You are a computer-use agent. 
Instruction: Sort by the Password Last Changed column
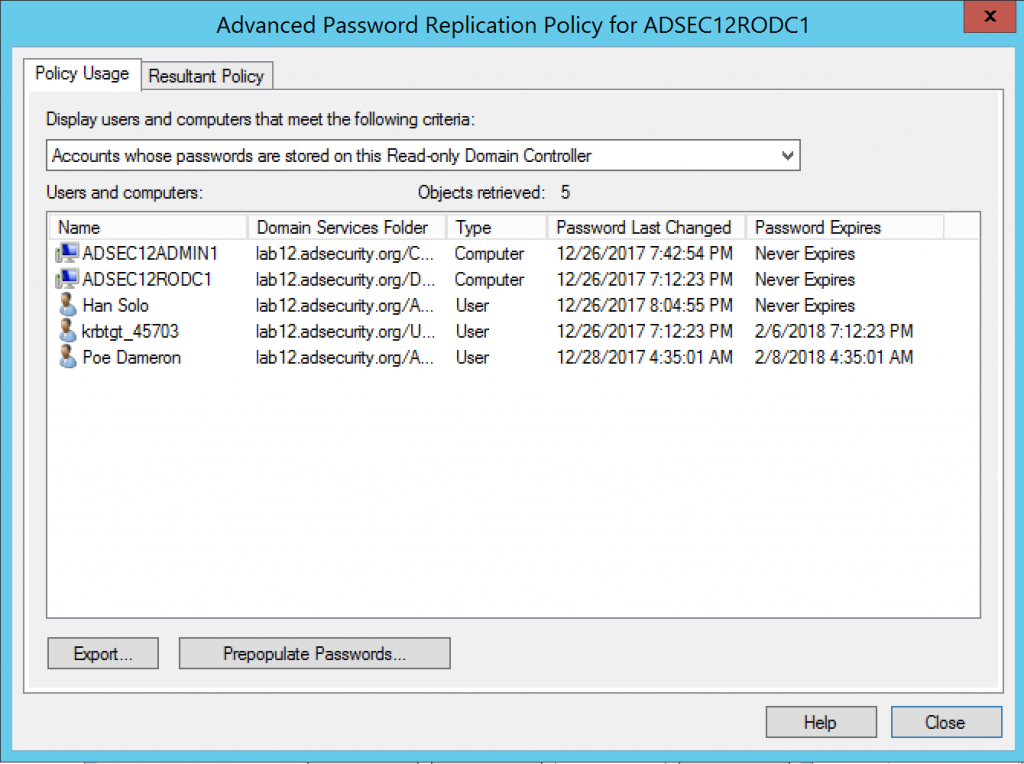(x=643, y=227)
